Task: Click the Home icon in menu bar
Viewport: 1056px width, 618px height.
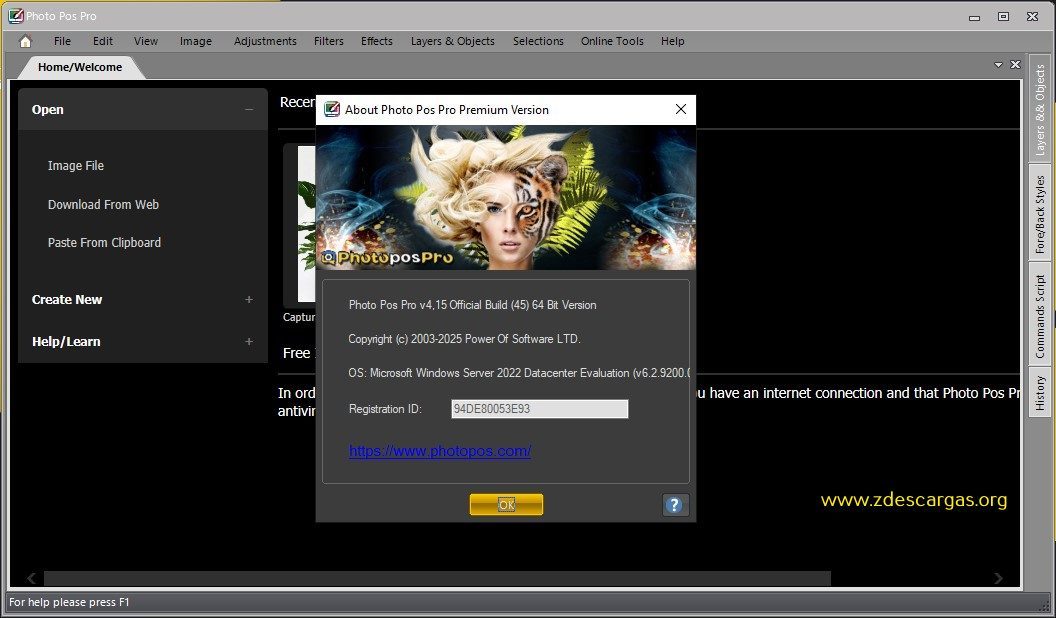Action: coord(25,41)
